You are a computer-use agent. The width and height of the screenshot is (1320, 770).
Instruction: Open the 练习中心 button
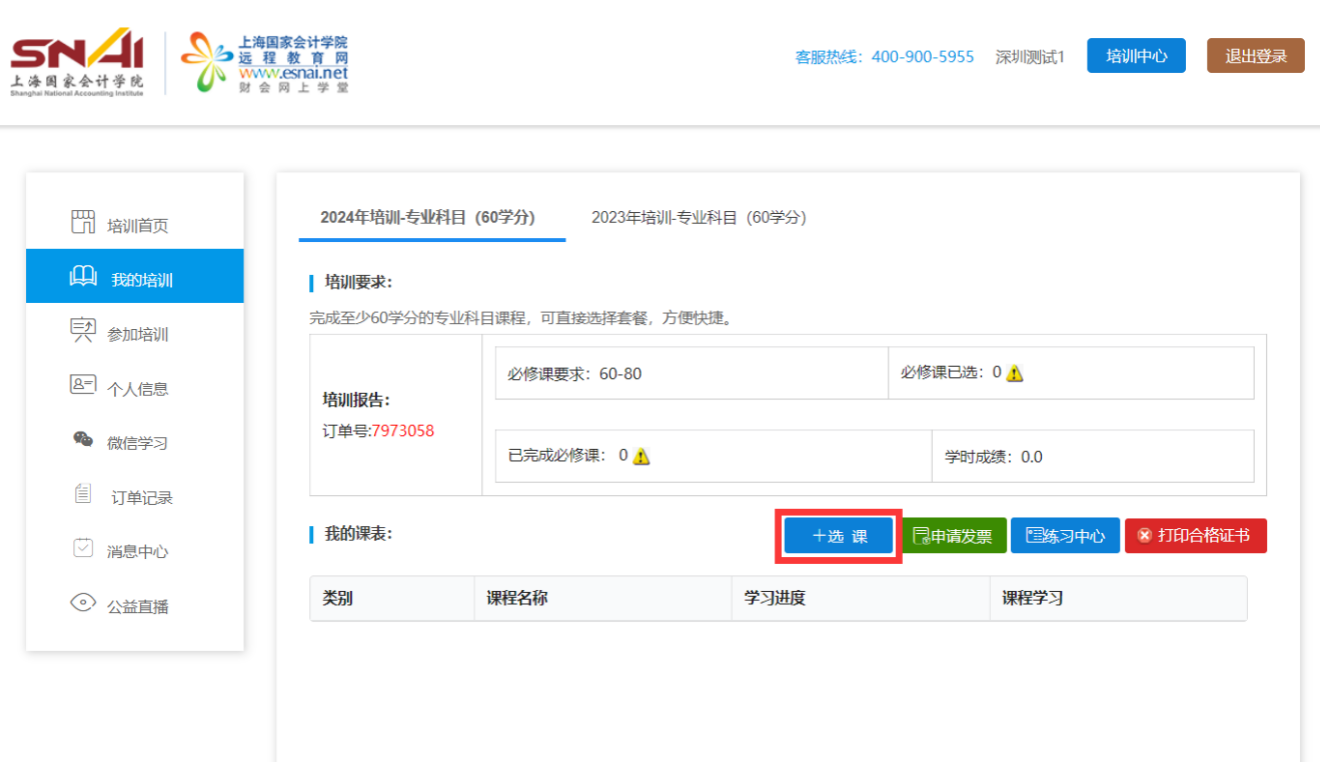click(1065, 536)
